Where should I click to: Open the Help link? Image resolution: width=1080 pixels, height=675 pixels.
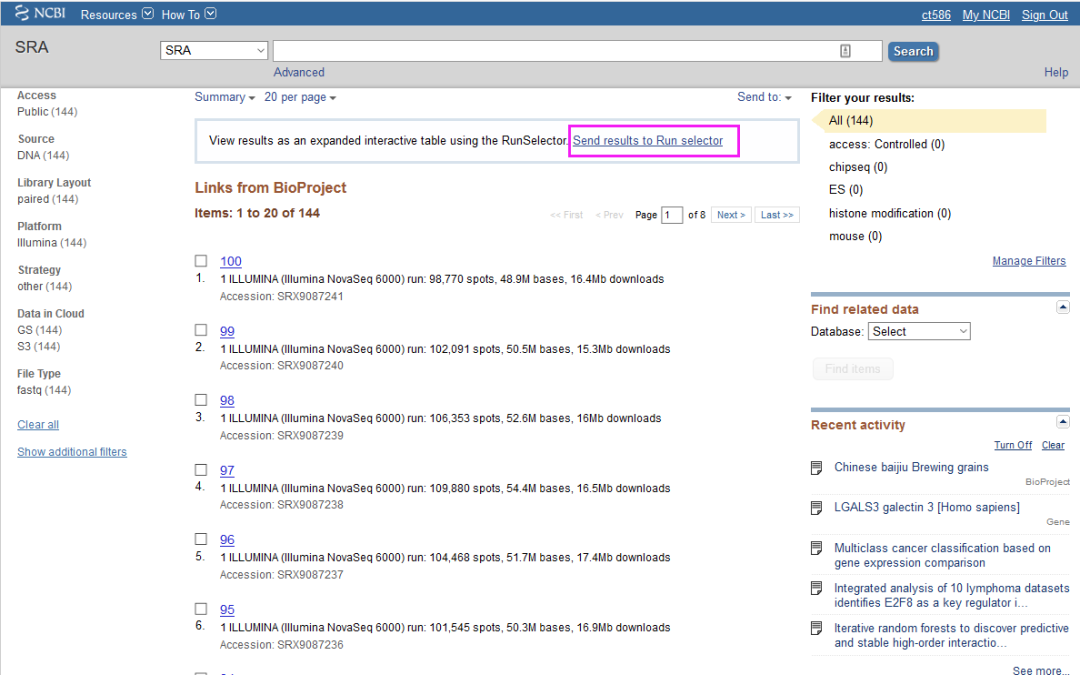(1056, 72)
